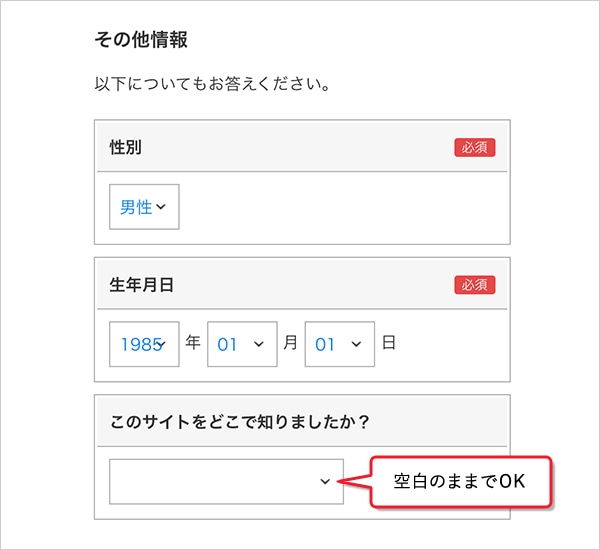Click the chevron in the month select
Screen dimensions: 600x550
(259, 344)
